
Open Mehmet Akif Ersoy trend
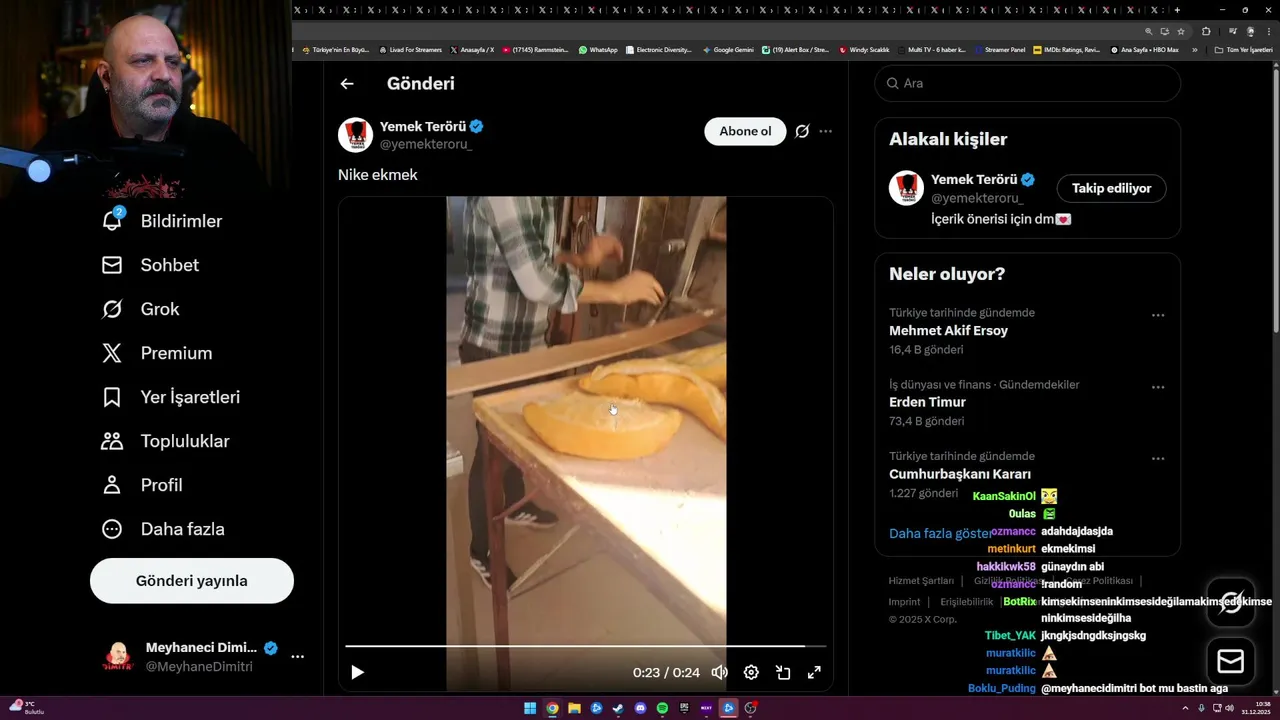click(948, 330)
